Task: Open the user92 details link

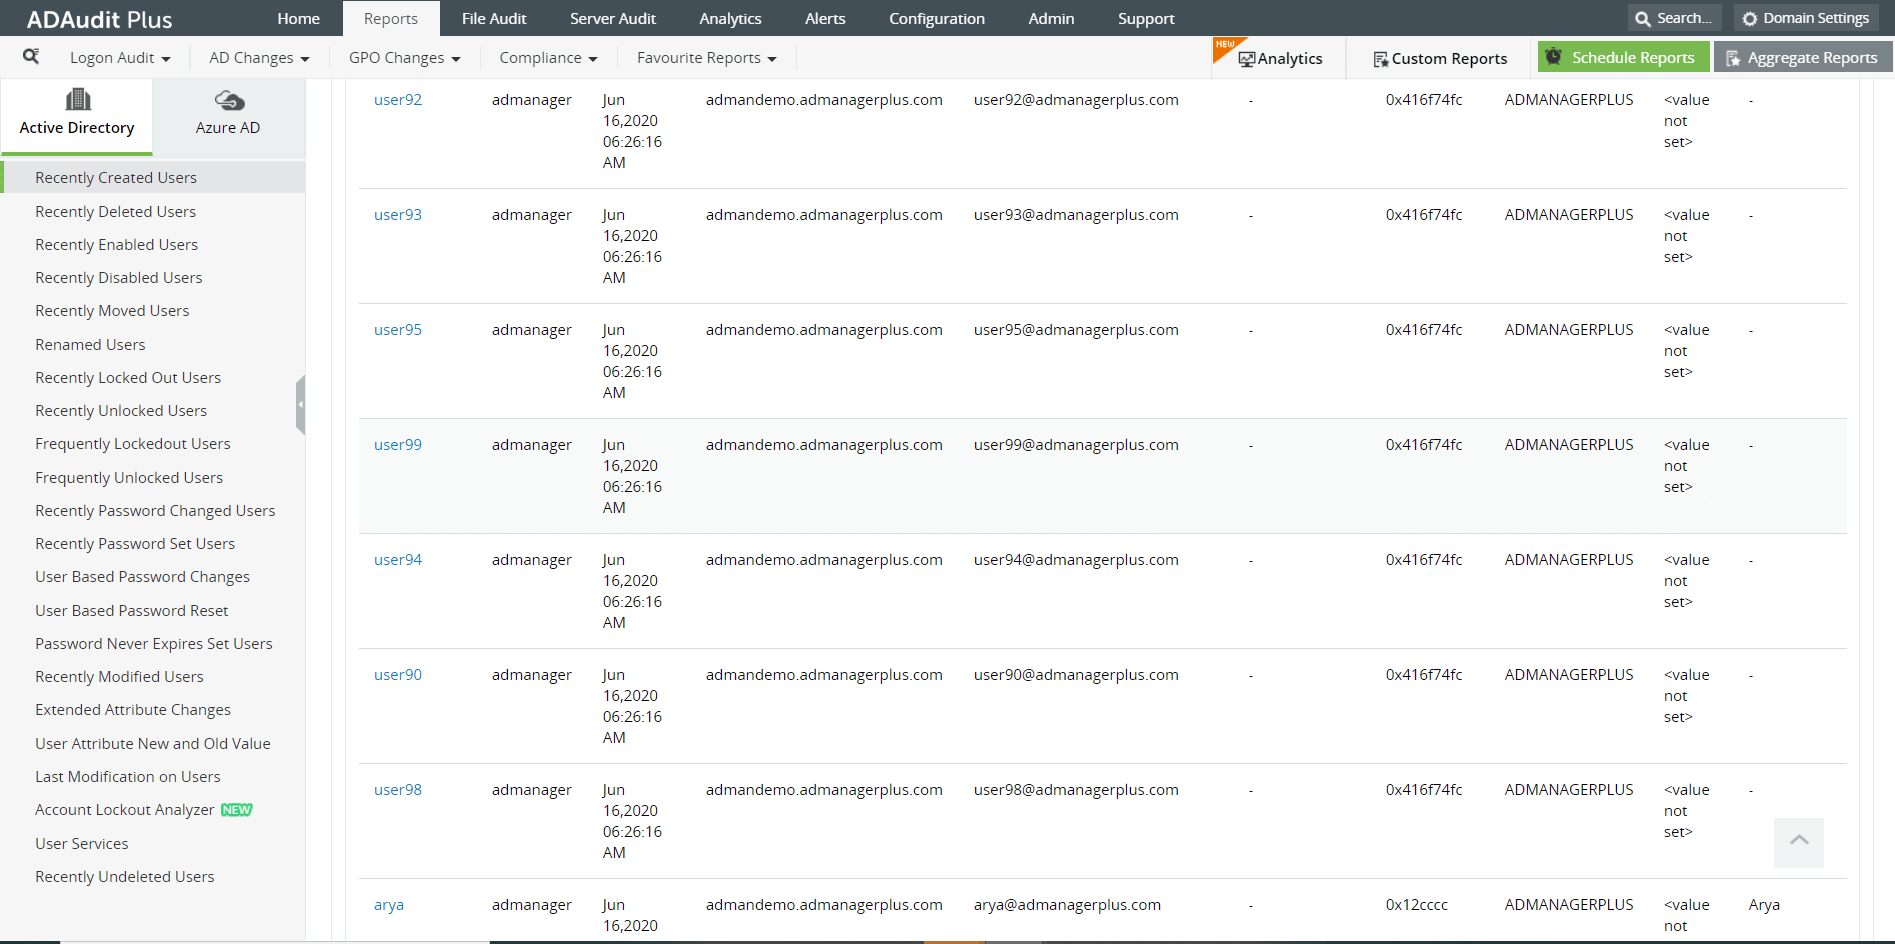Action: [397, 99]
